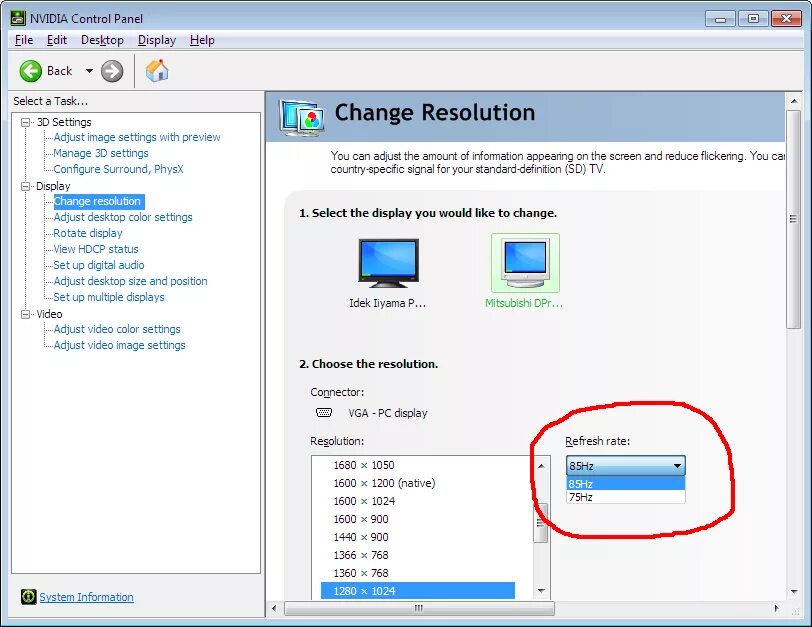Select the Idek Iiyama monitor icon
This screenshot has height=627, width=812.
click(x=388, y=263)
